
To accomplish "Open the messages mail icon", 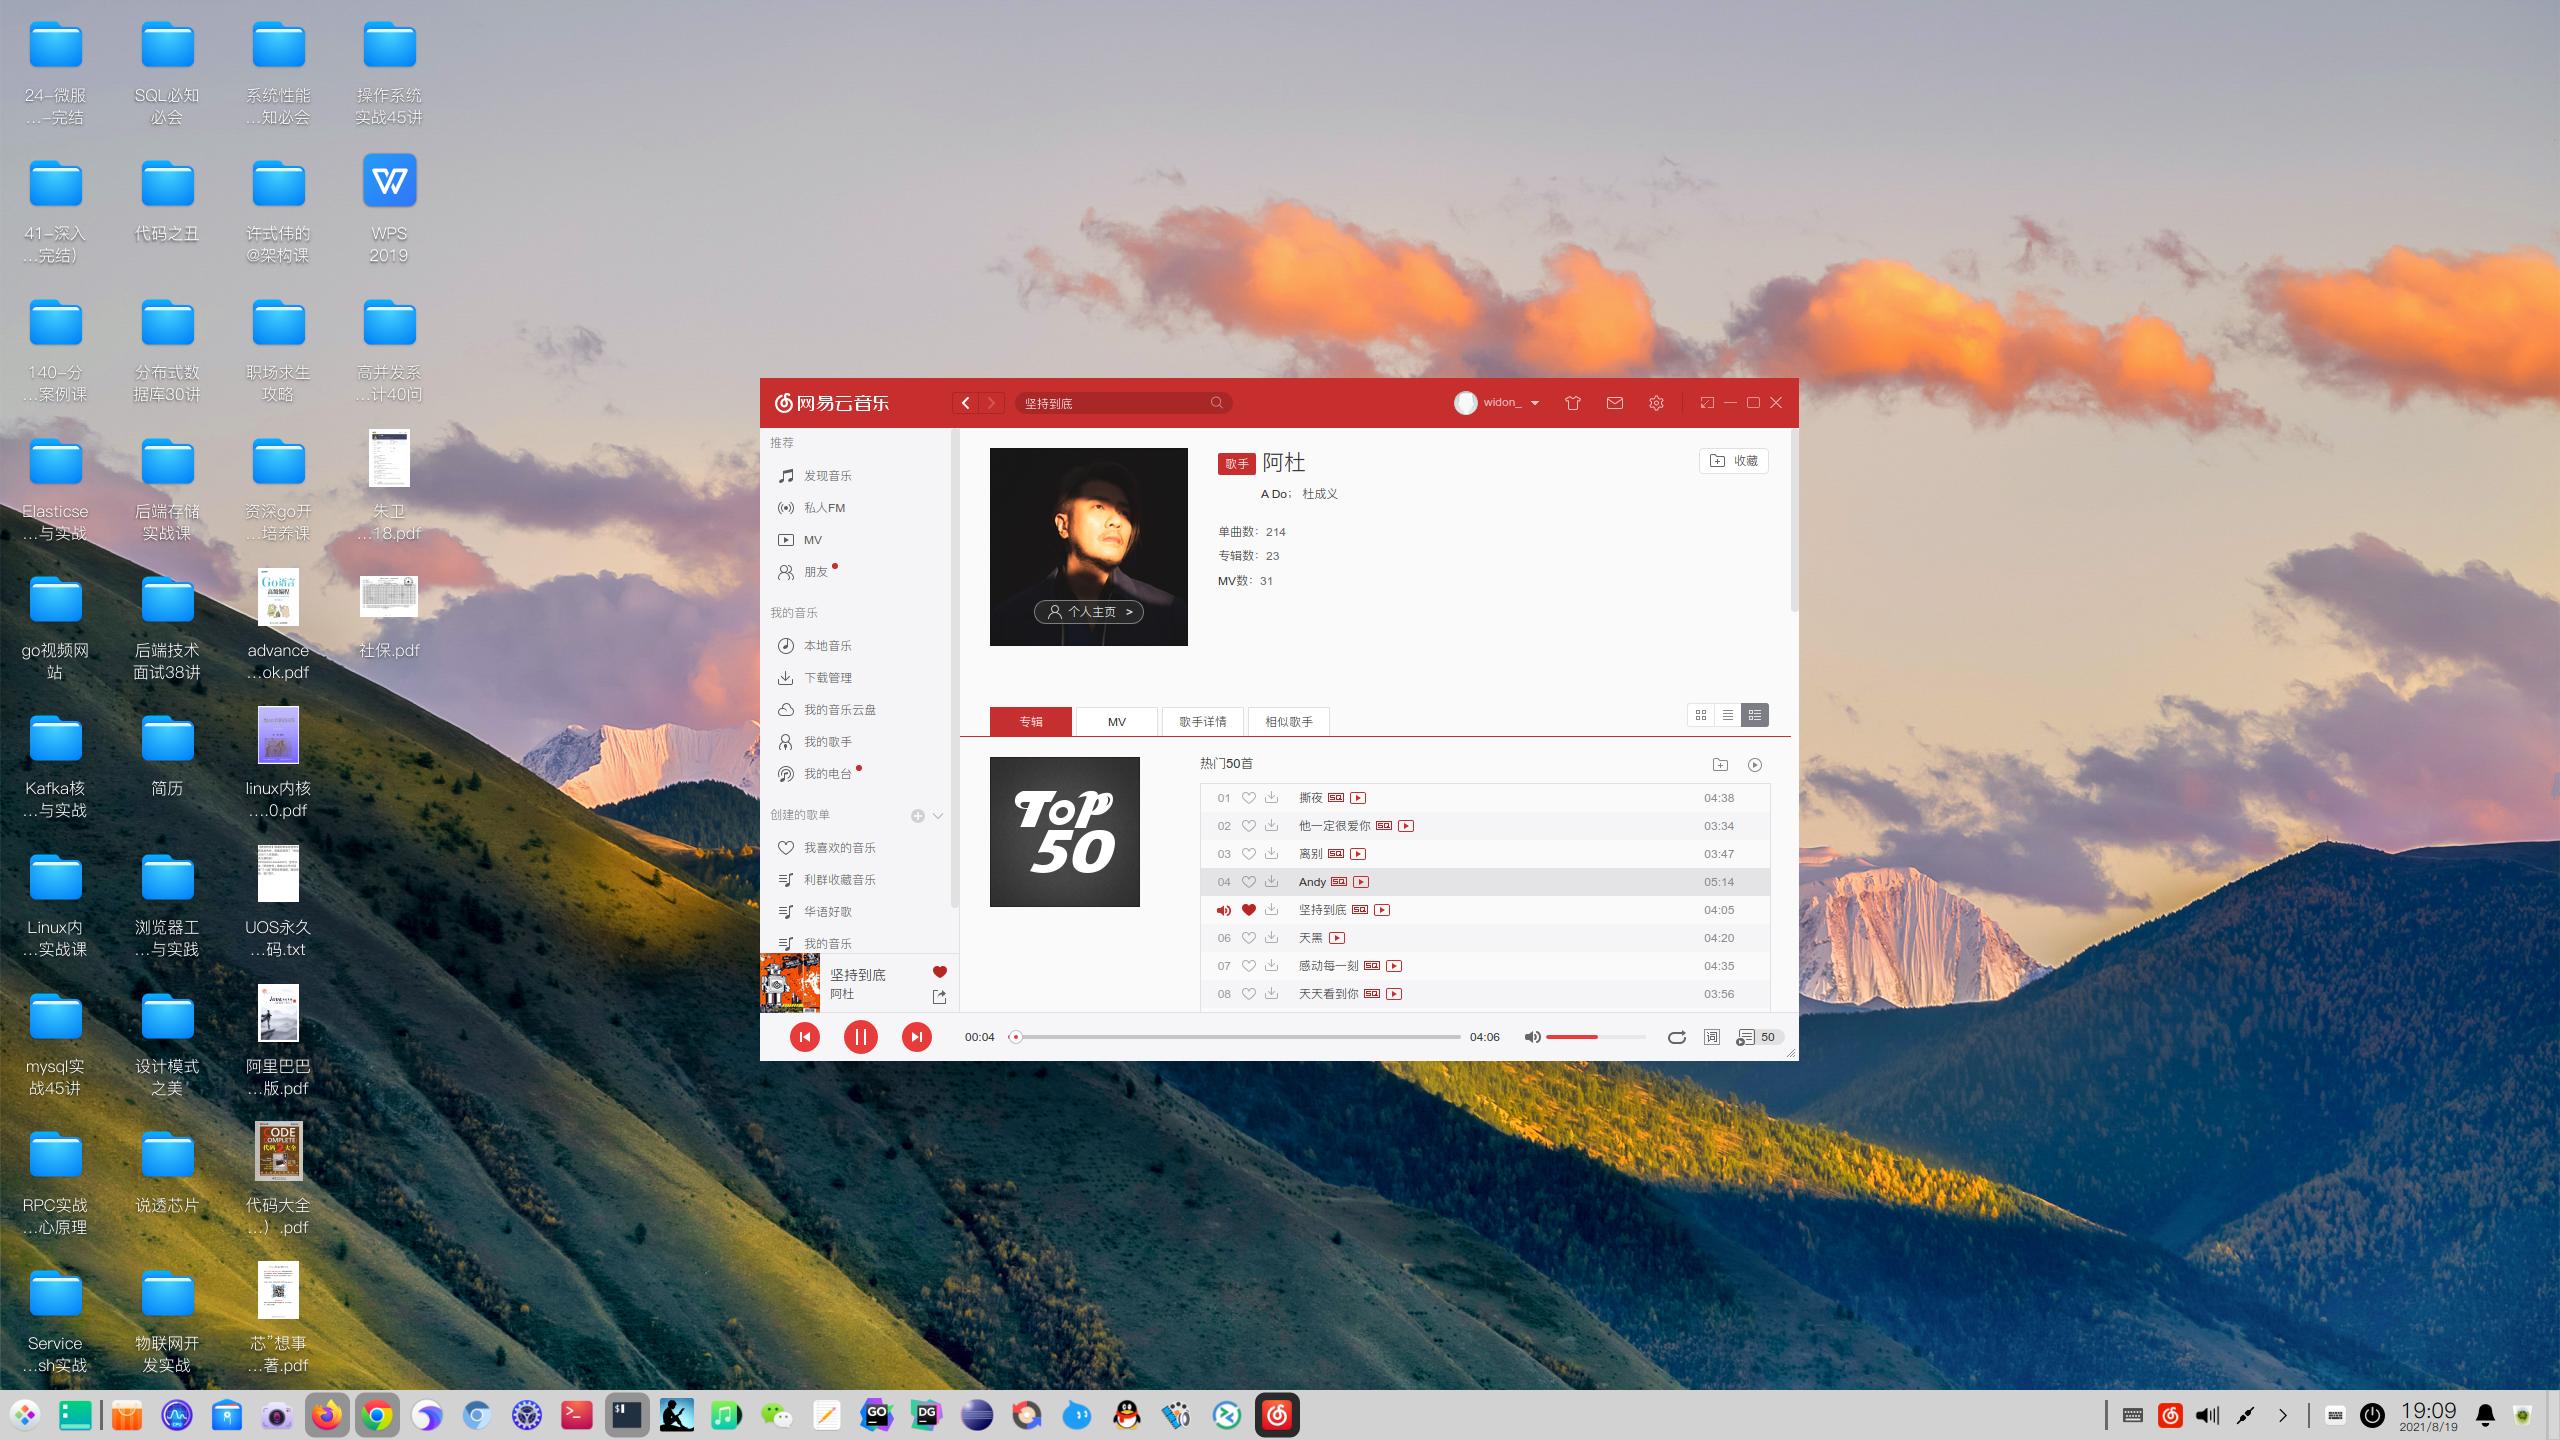I will point(1614,403).
